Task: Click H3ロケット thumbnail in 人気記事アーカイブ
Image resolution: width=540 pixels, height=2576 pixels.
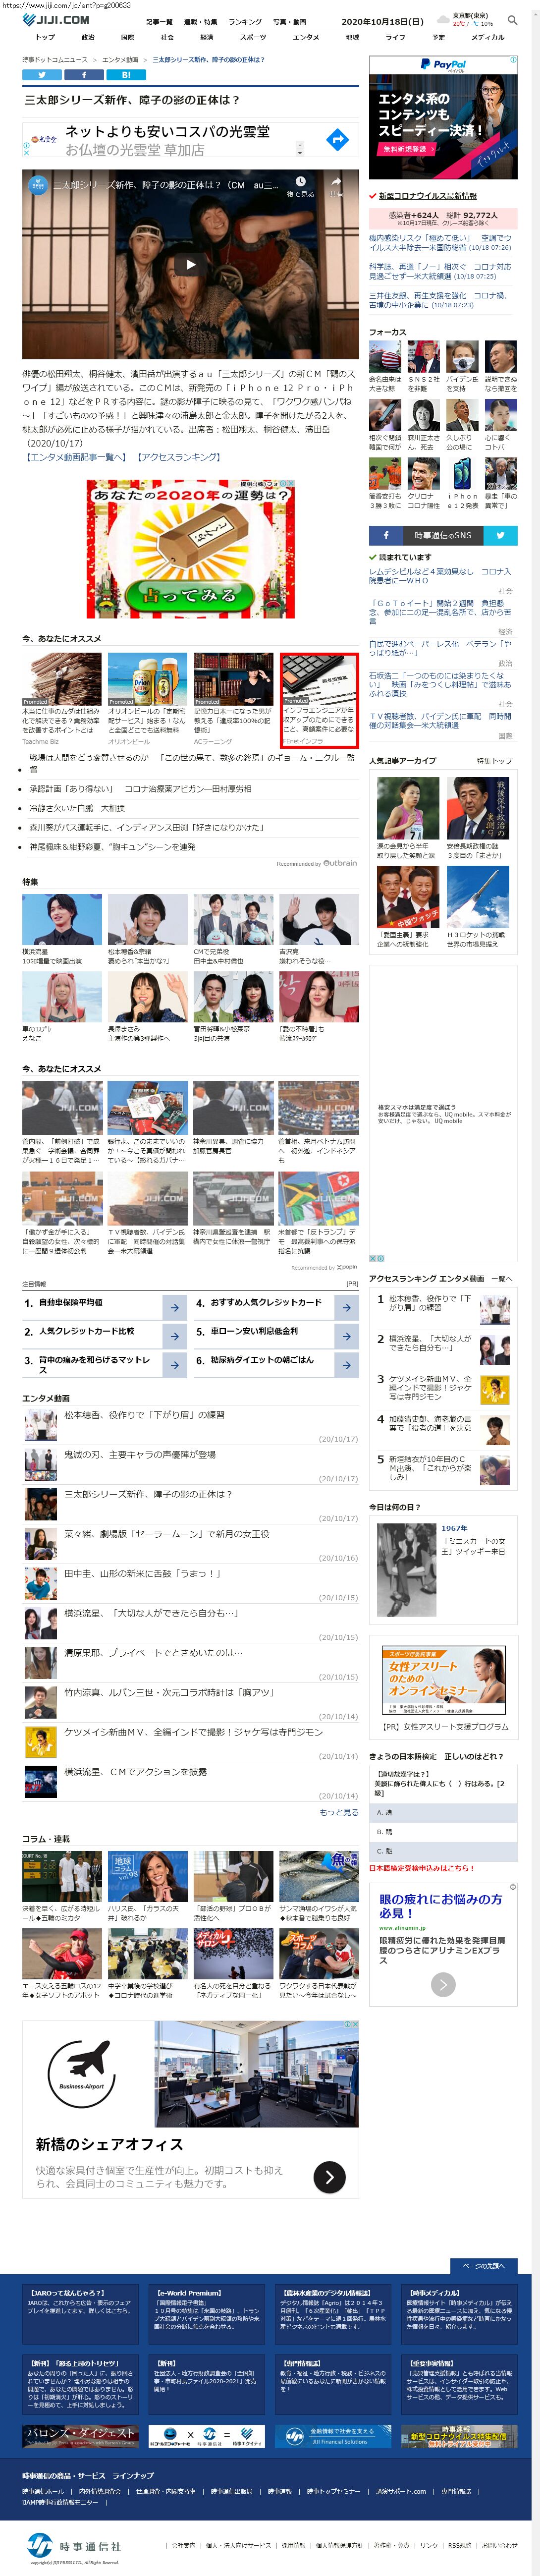Action: pos(478,896)
